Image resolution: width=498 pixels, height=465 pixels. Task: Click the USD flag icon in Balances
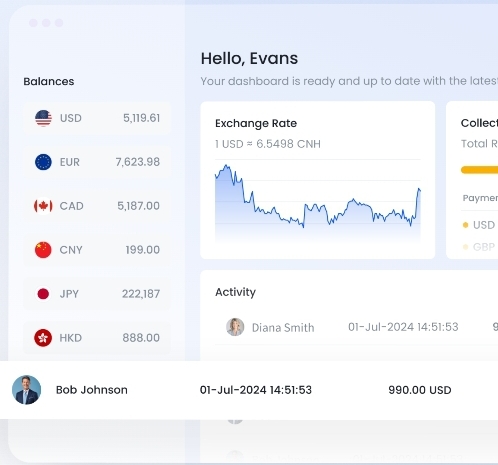pyautogui.click(x=43, y=118)
